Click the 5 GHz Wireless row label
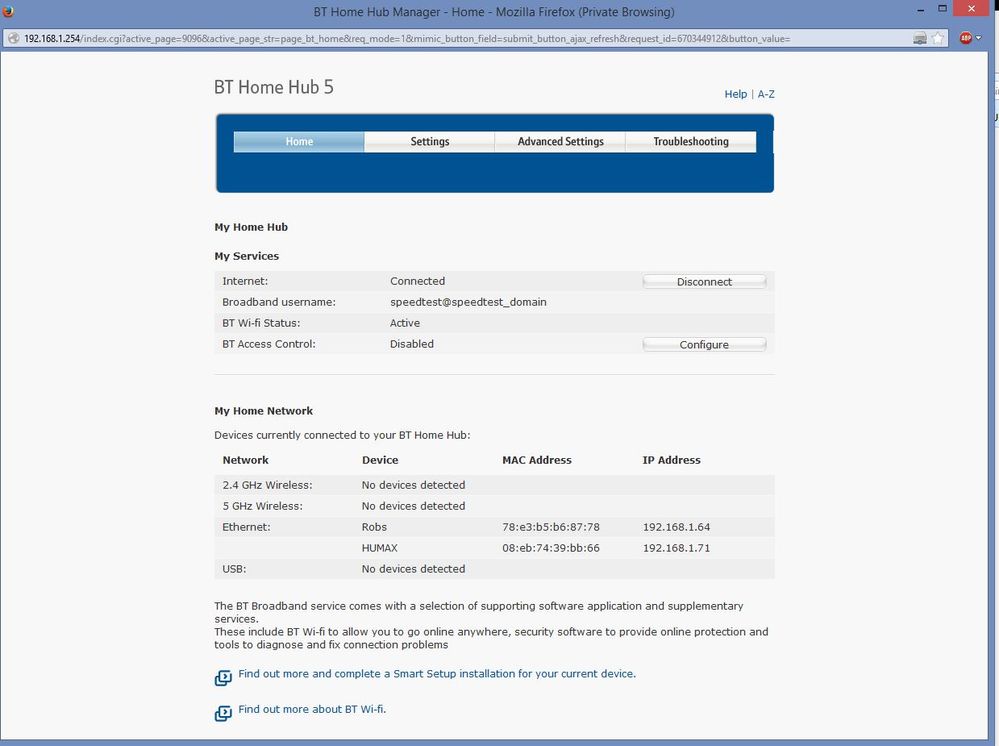The image size is (999, 746). click(262, 506)
